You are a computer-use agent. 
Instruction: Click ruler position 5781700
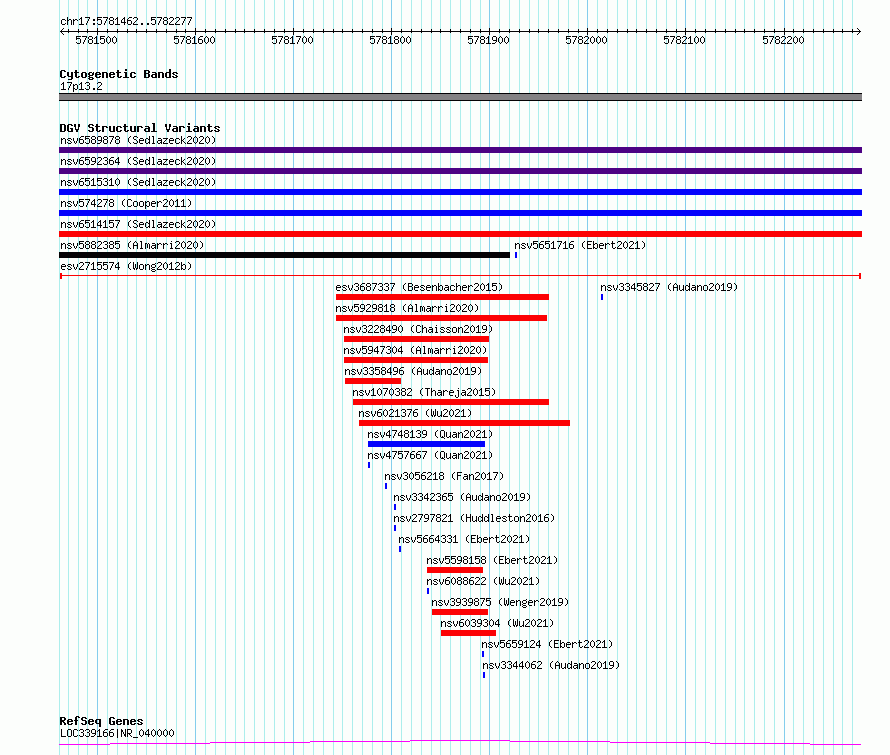pyautogui.click(x=292, y=40)
